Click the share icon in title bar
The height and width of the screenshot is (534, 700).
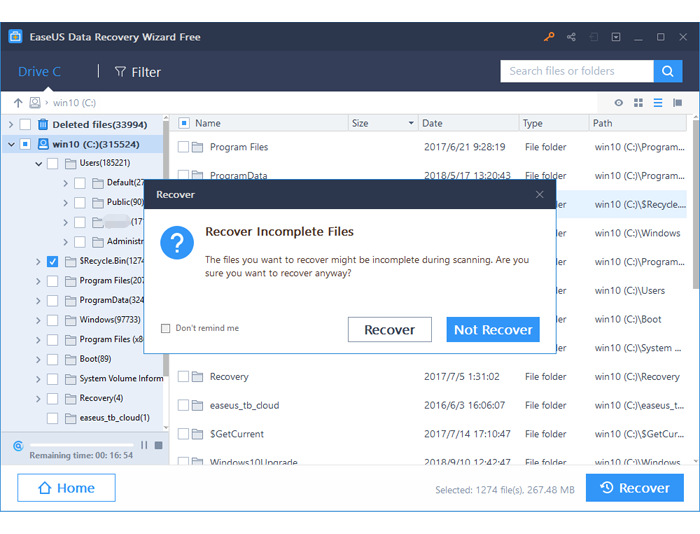point(571,37)
